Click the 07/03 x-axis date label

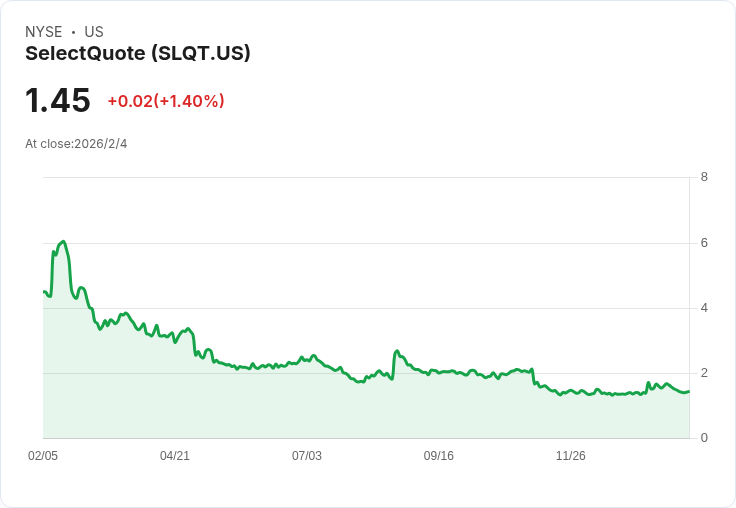(307, 456)
